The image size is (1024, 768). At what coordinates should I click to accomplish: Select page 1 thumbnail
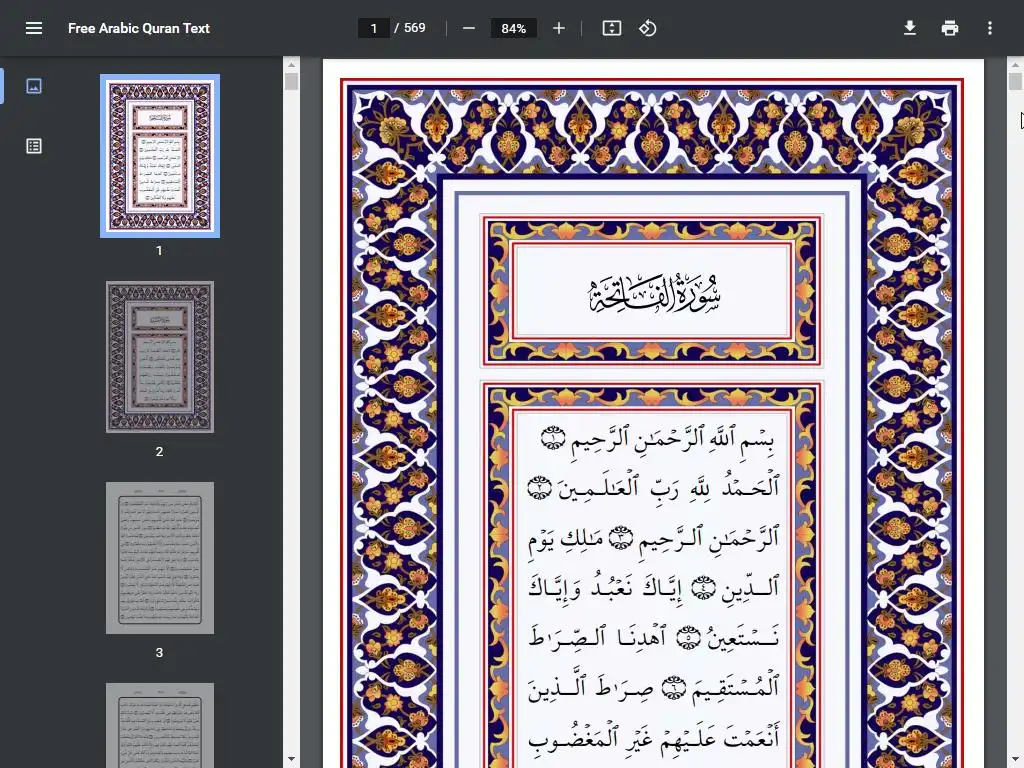coord(160,155)
